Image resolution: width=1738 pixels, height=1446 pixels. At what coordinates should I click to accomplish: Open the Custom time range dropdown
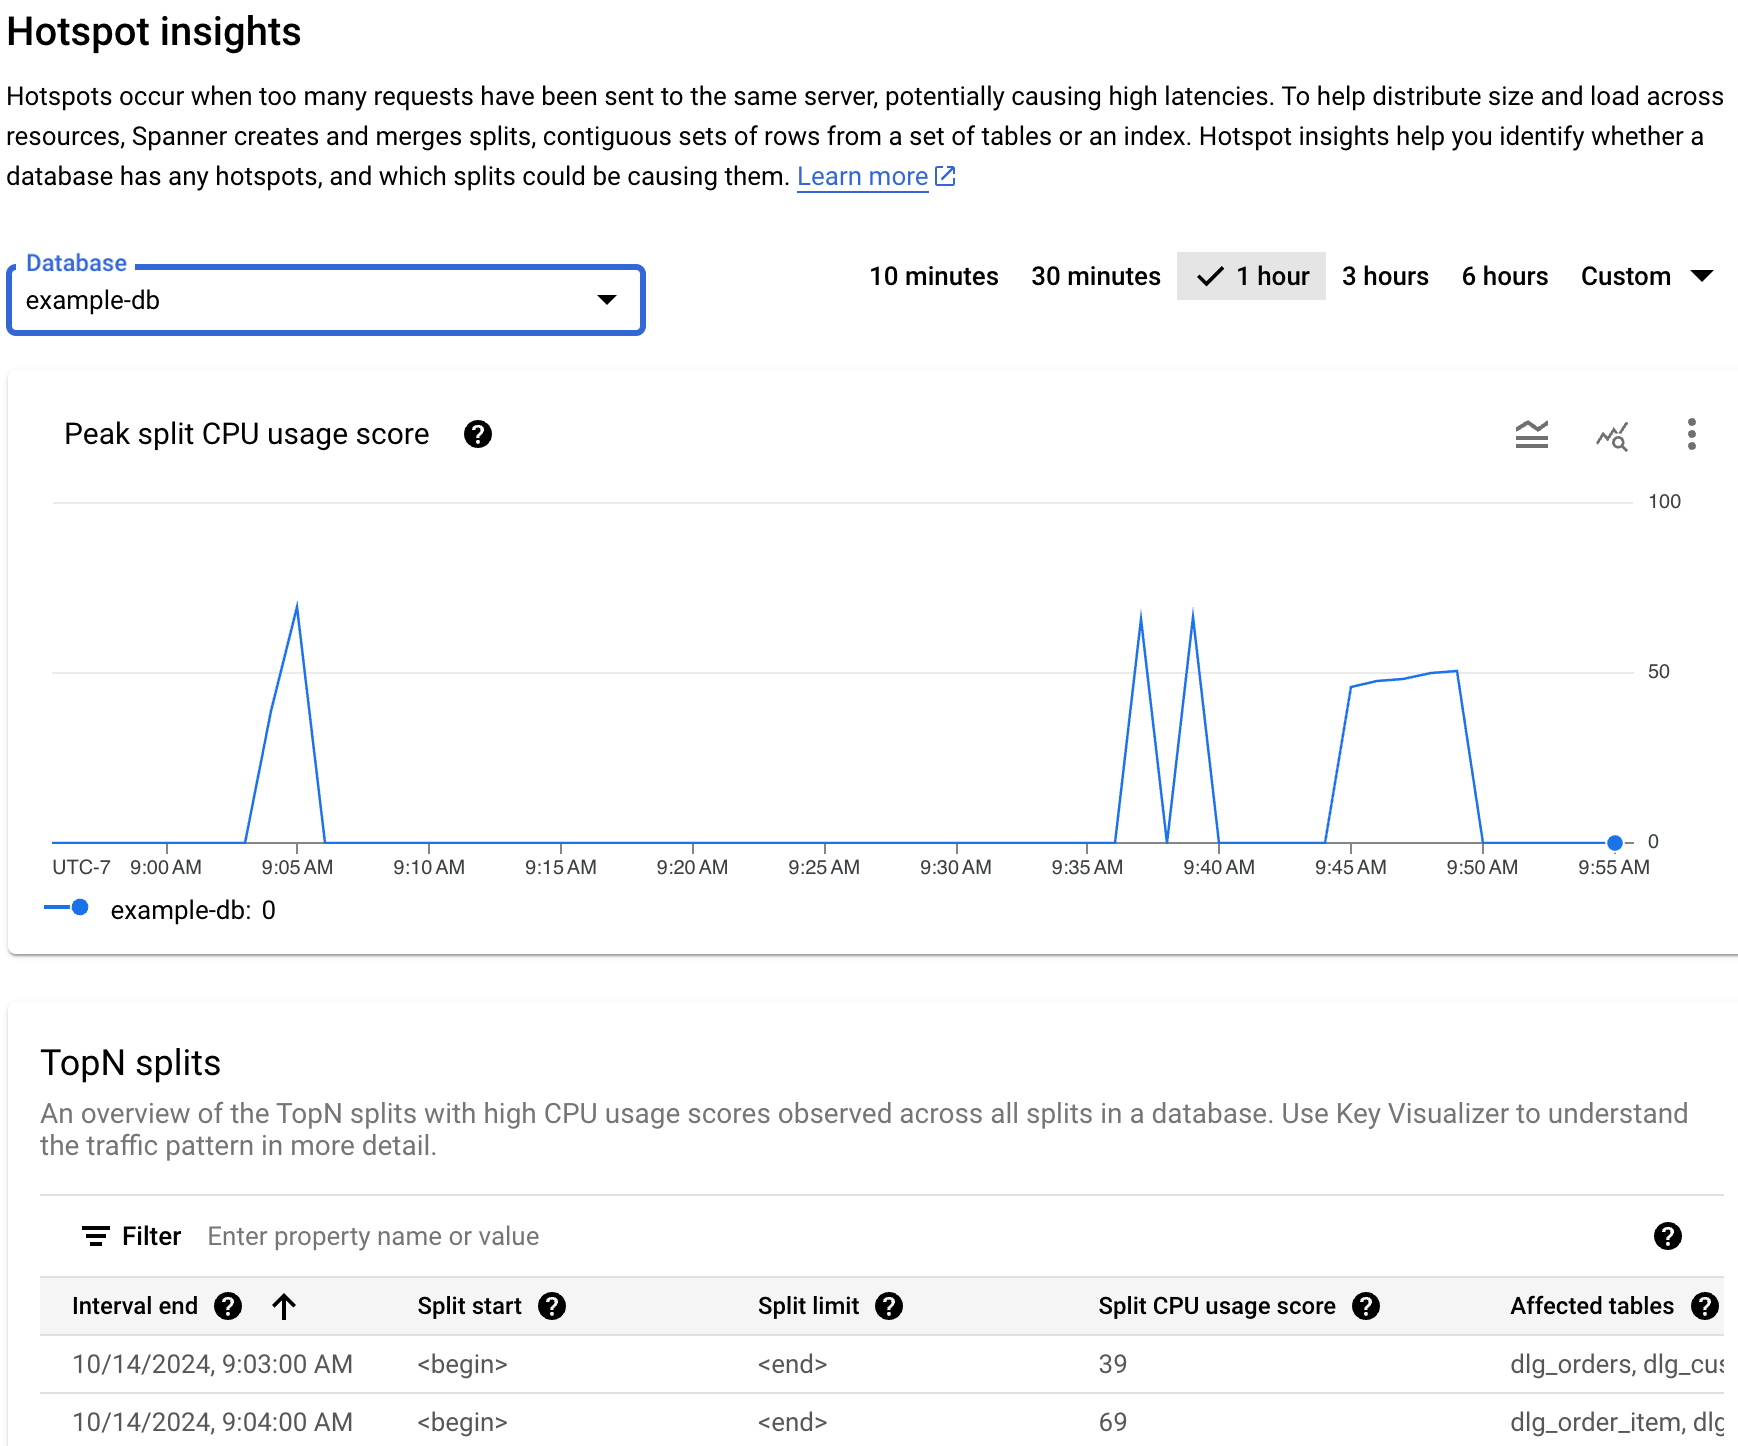point(1646,276)
